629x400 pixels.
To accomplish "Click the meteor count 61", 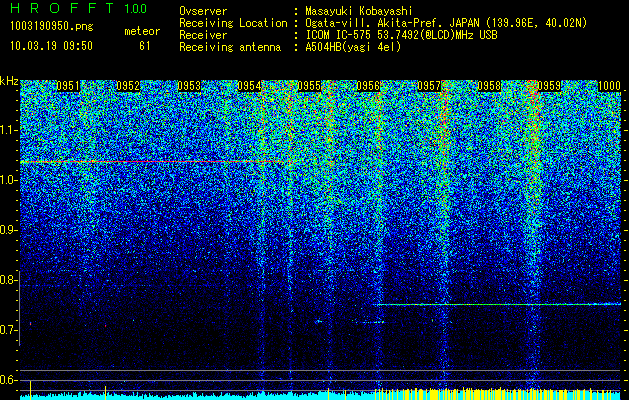I will pyautogui.click(x=145, y=46).
